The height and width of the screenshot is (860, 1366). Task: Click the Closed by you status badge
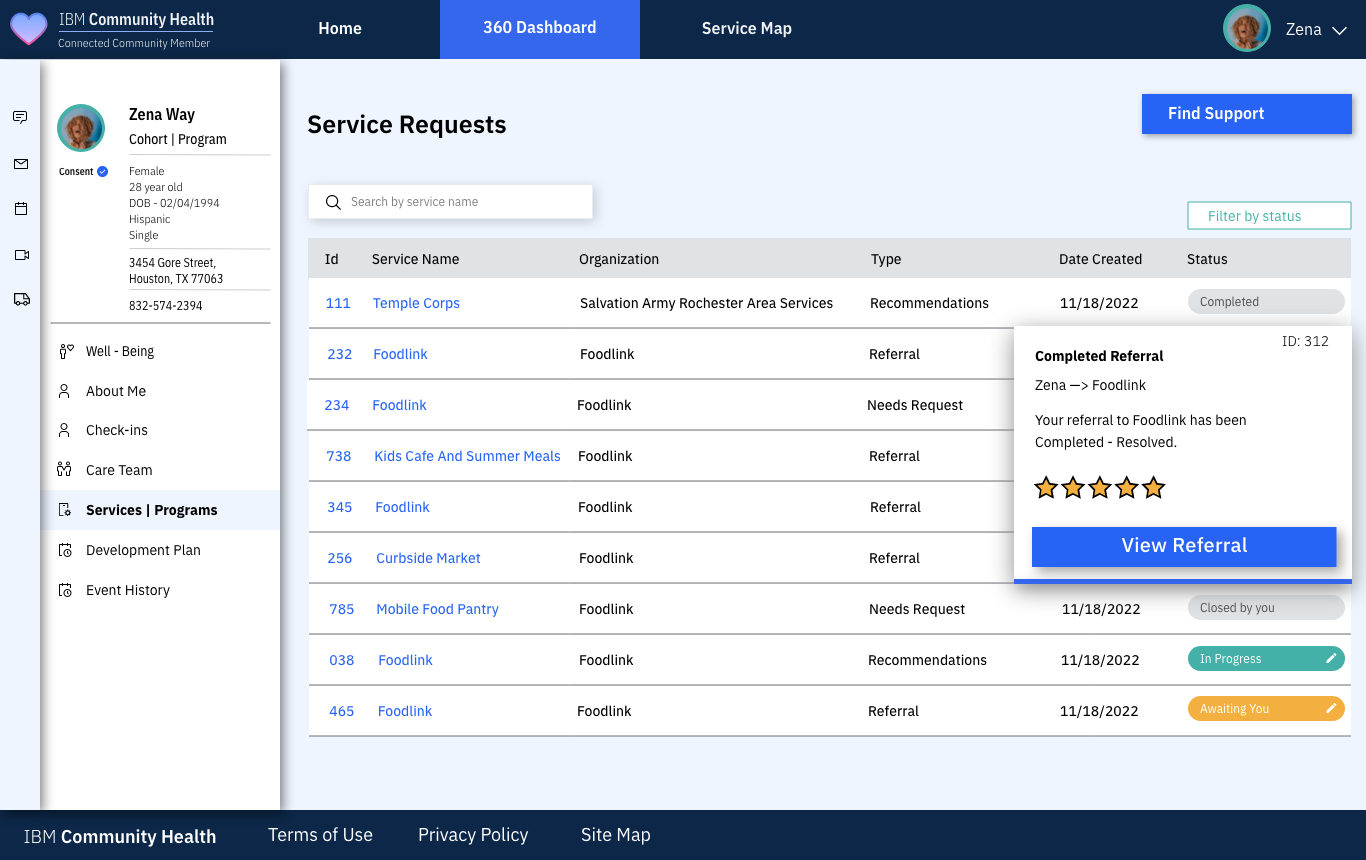tap(1266, 607)
